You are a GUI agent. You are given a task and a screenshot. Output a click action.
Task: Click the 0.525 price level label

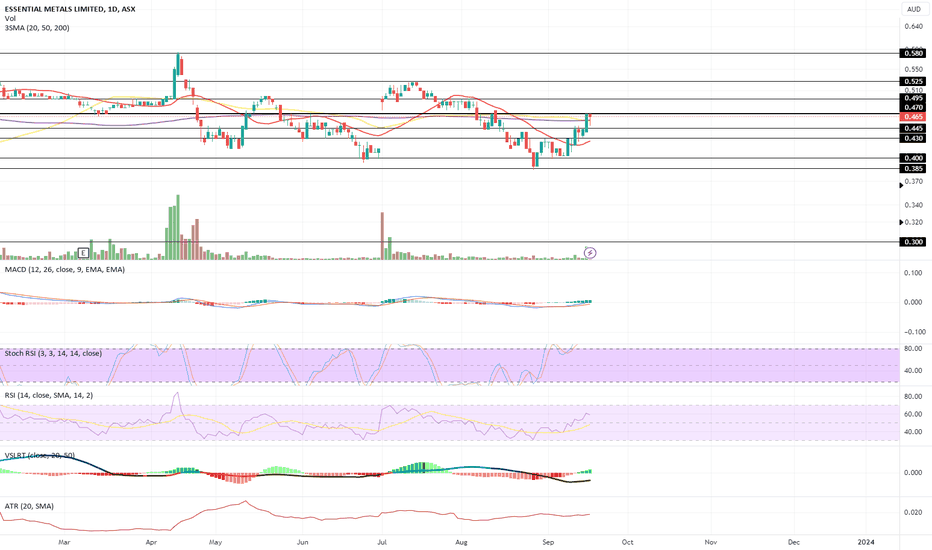tap(914, 81)
